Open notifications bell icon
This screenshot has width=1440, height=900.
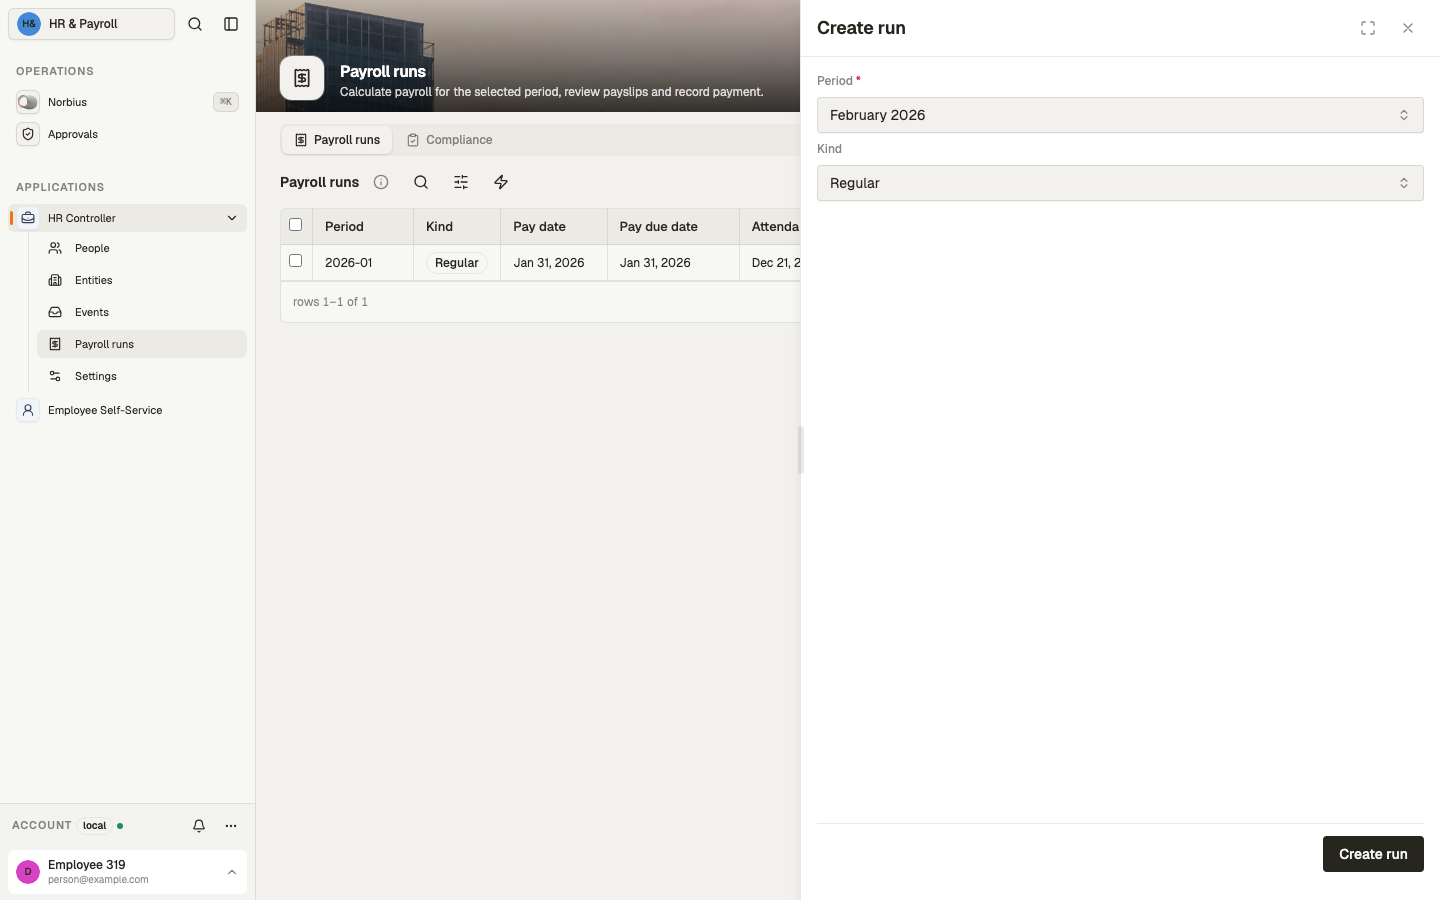[x=199, y=826]
